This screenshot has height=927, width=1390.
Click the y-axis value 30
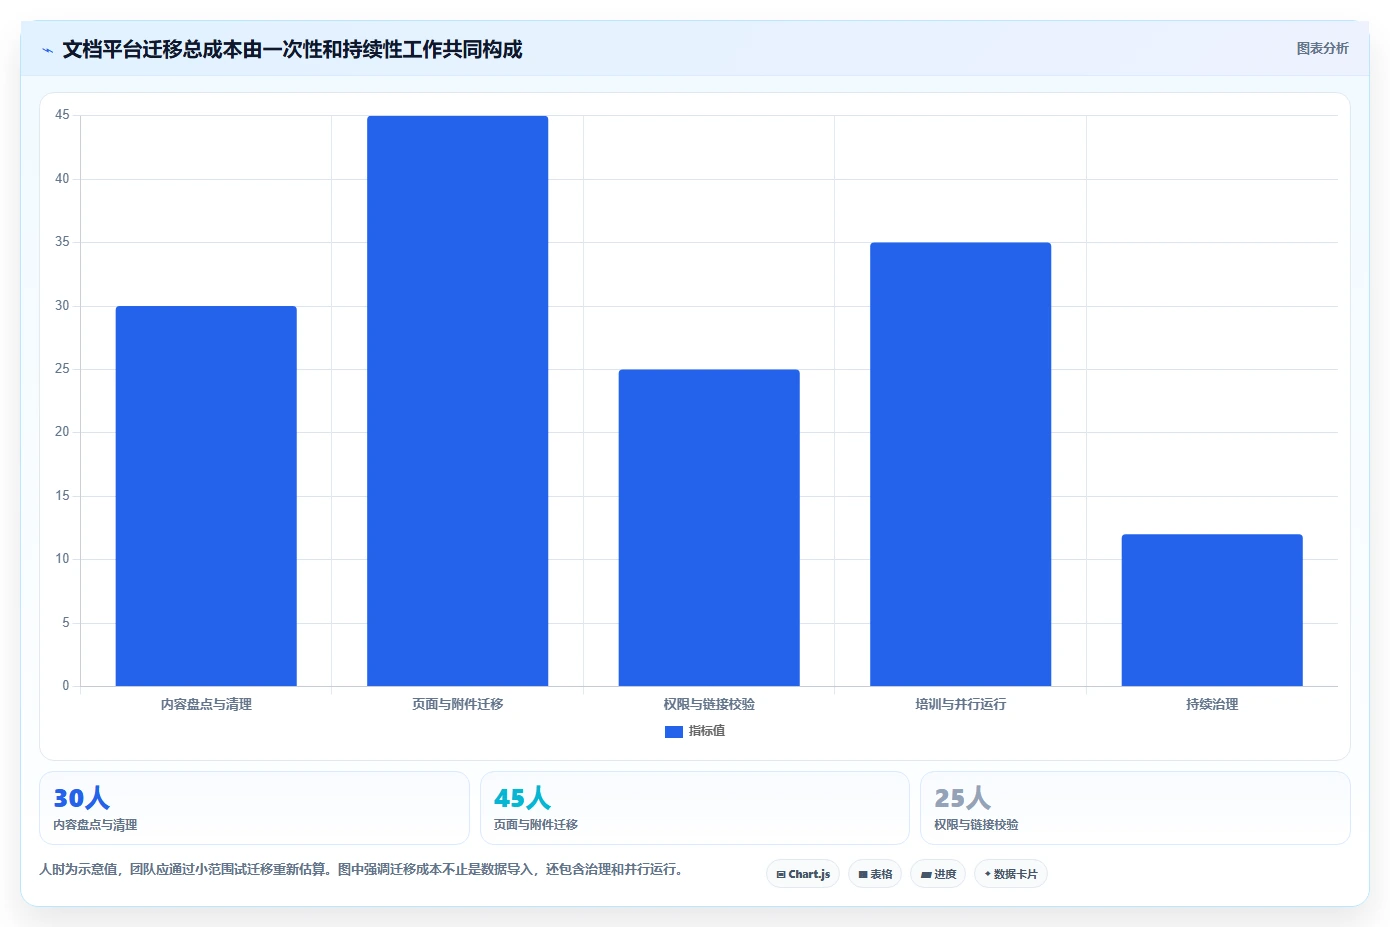[62, 306]
